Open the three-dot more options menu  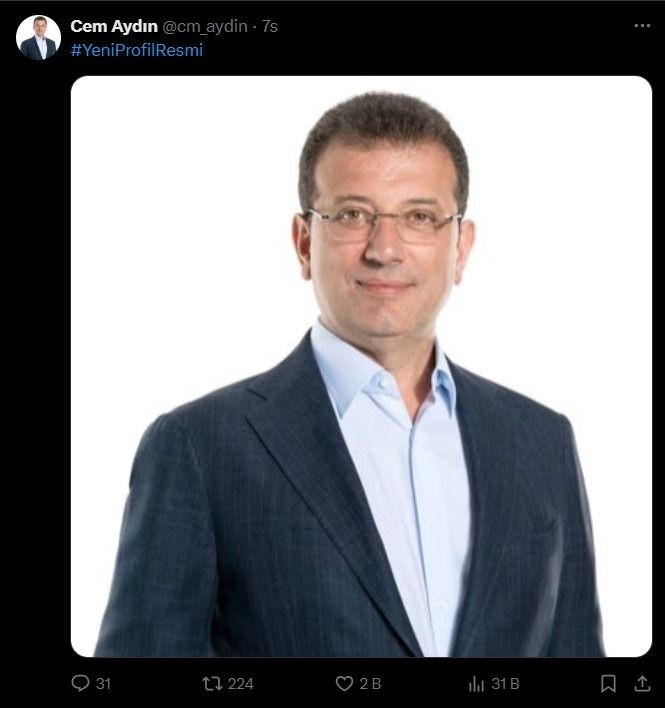pyautogui.click(x=642, y=26)
